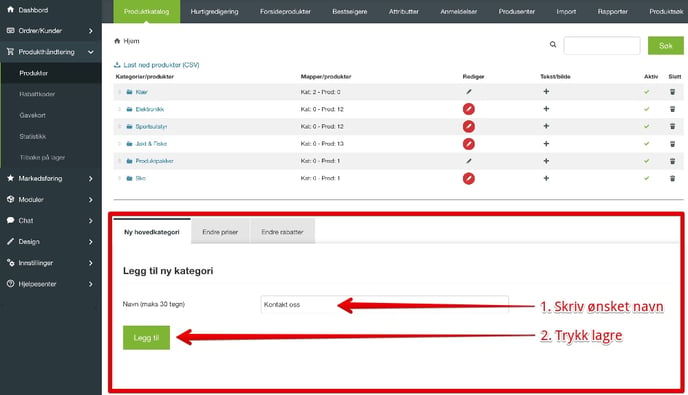Add text/image to Produktpakker via plus icon
This screenshot has width=688, height=395.
pyautogui.click(x=546, y=161)
